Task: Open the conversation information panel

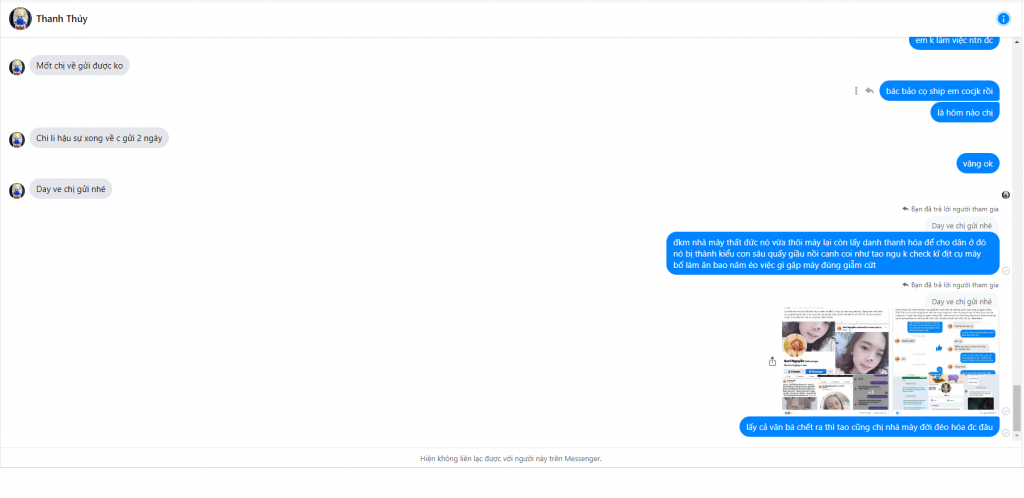Action: [x=1003, y=19]
